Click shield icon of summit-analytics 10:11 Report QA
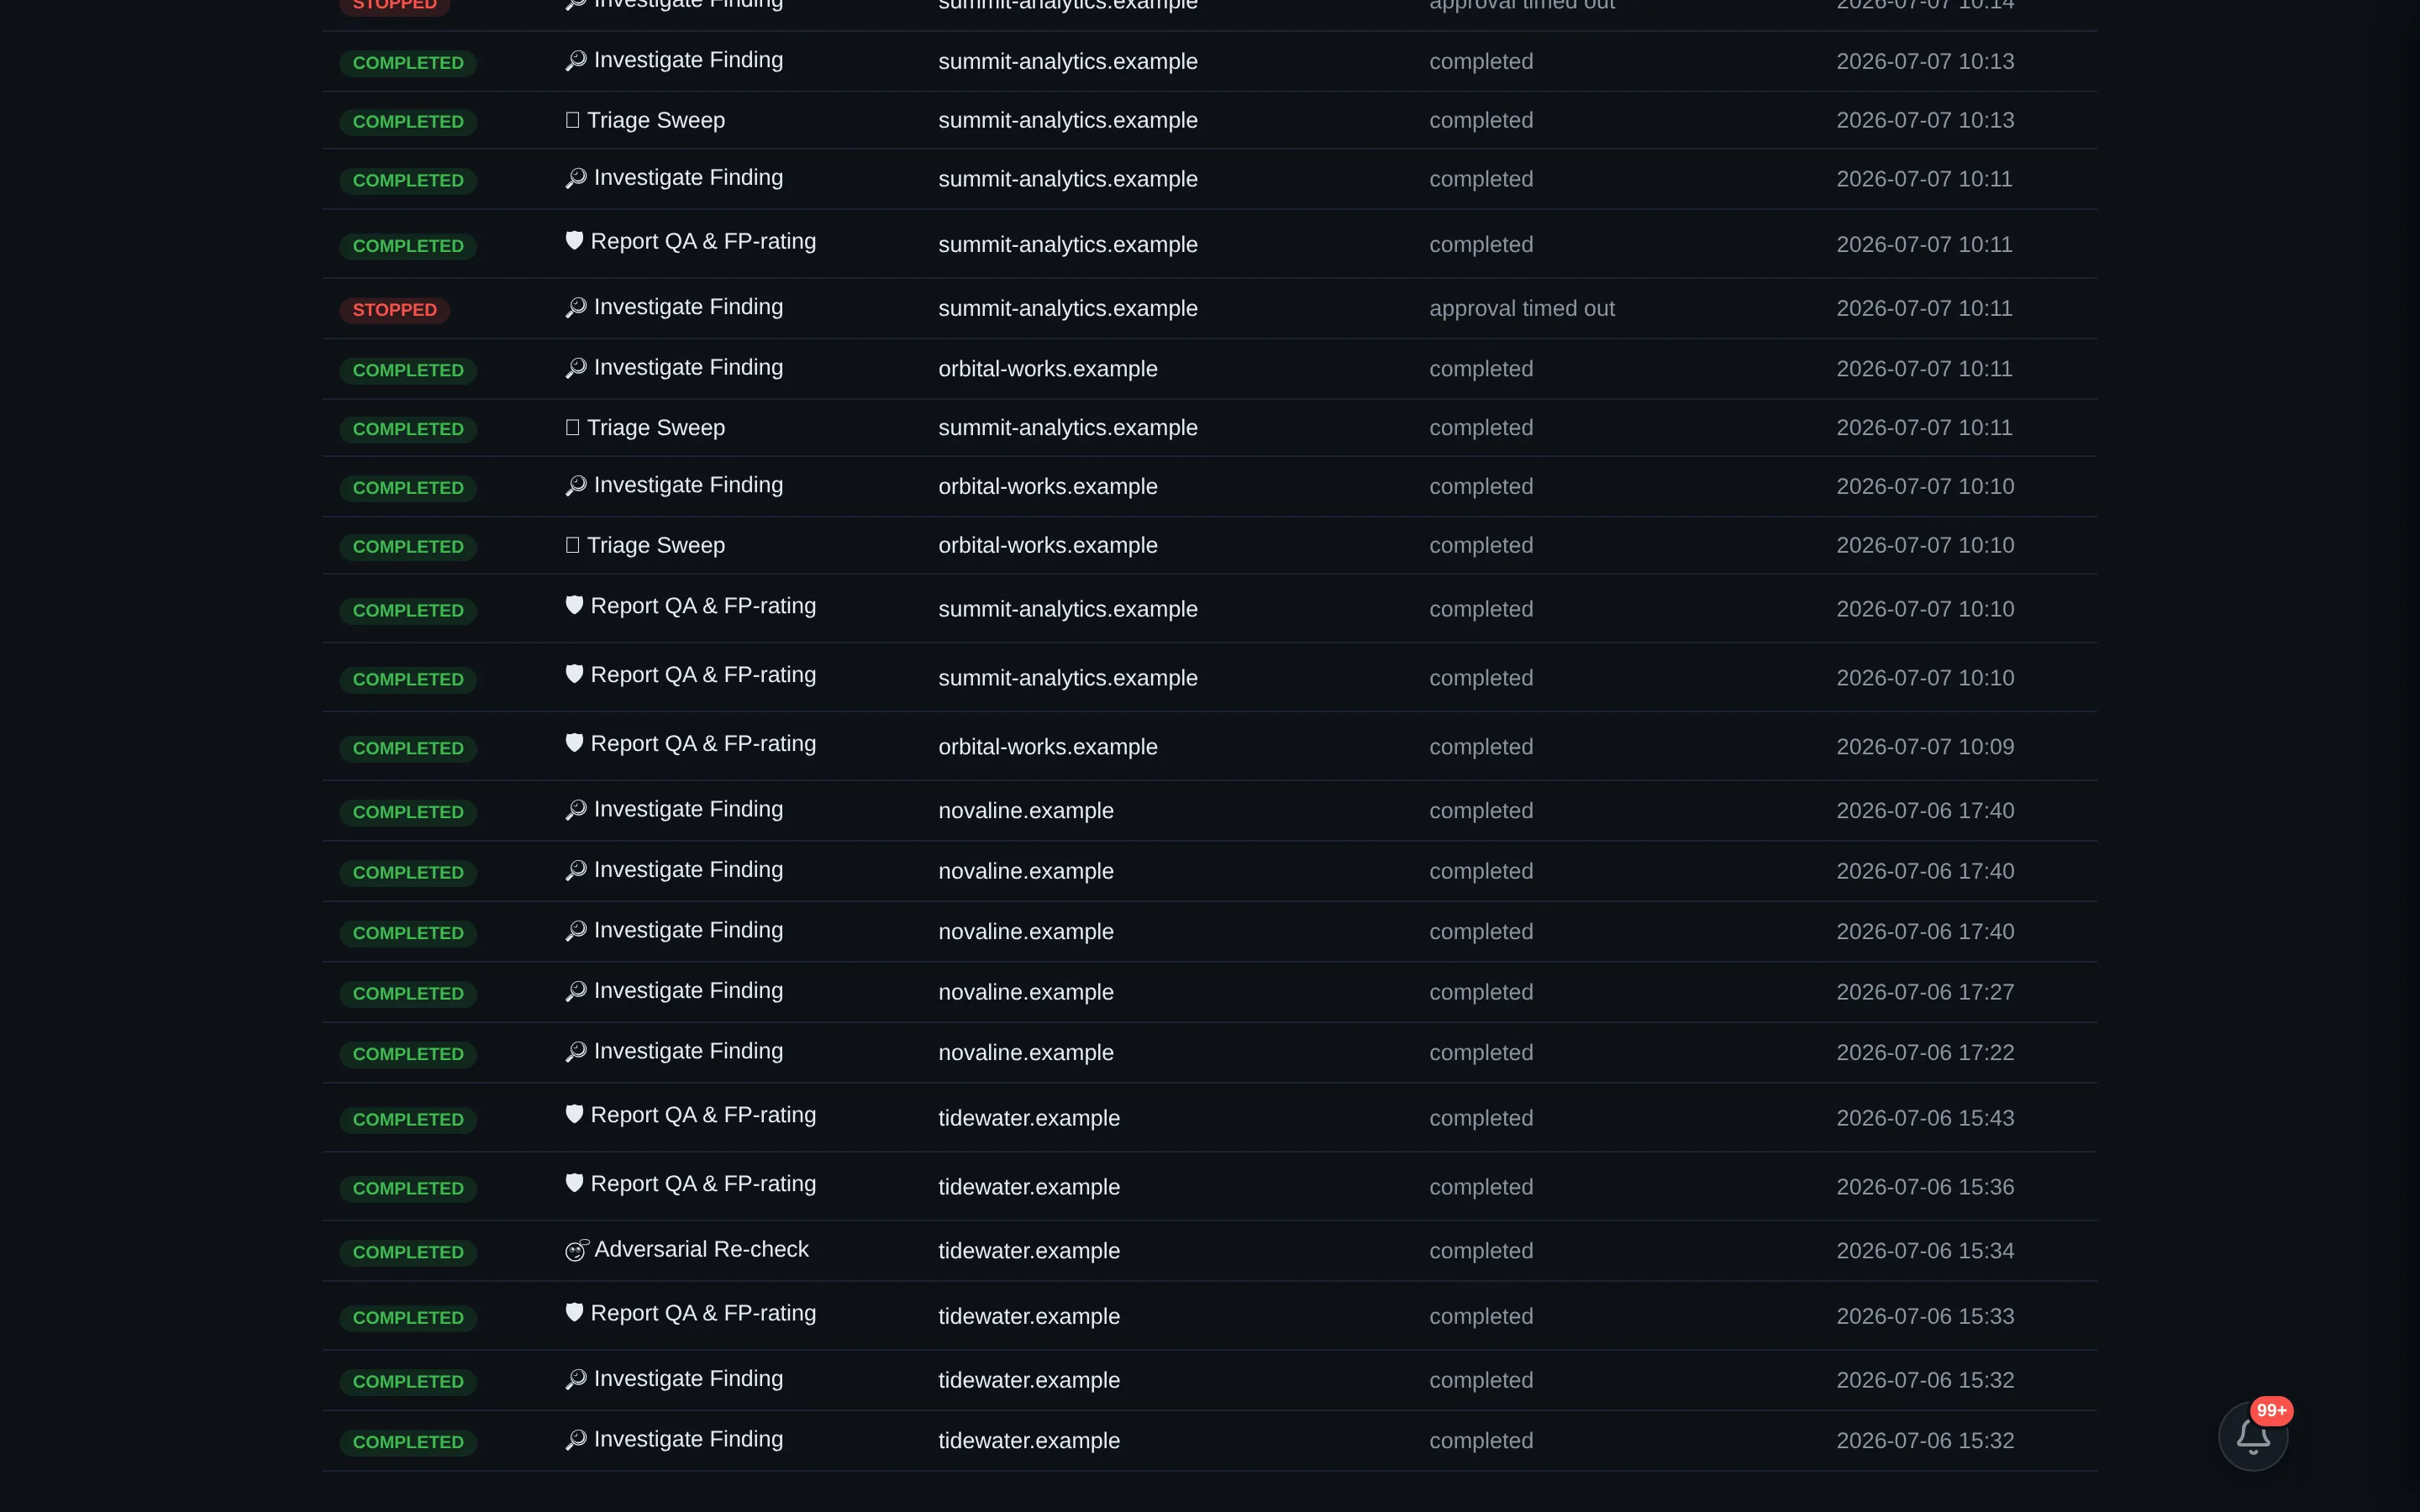Image resolution: width=2420 pixels, height=1512 pixels. point(574,241)
